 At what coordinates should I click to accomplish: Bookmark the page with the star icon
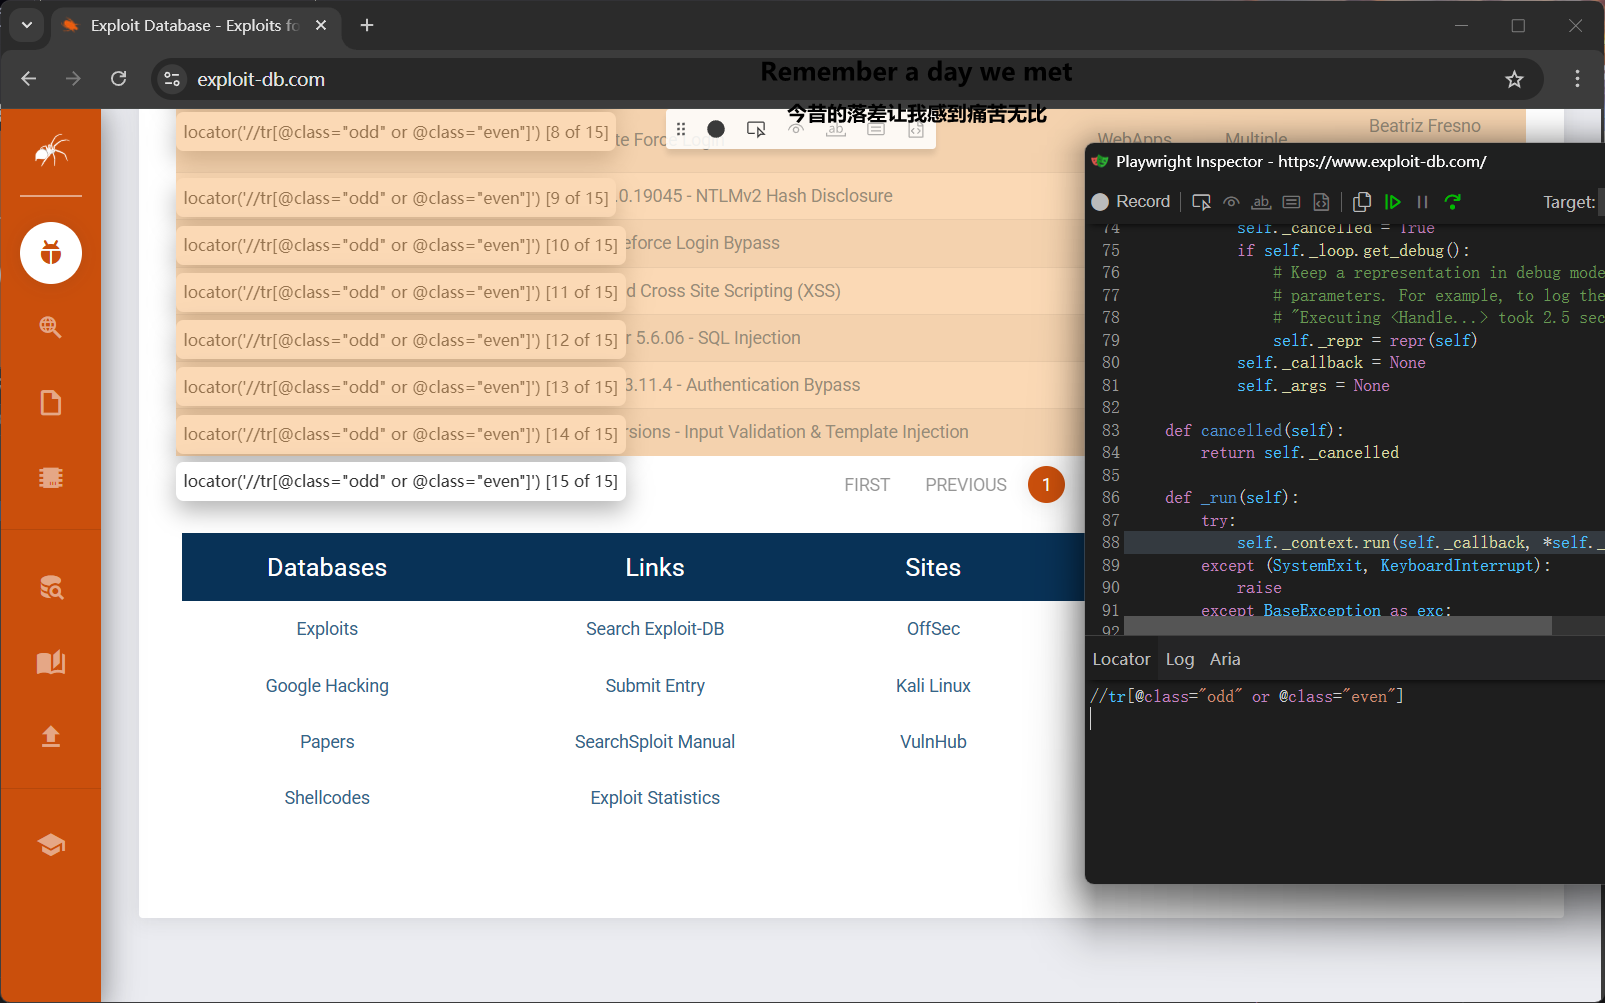[x=1514, y=79]
